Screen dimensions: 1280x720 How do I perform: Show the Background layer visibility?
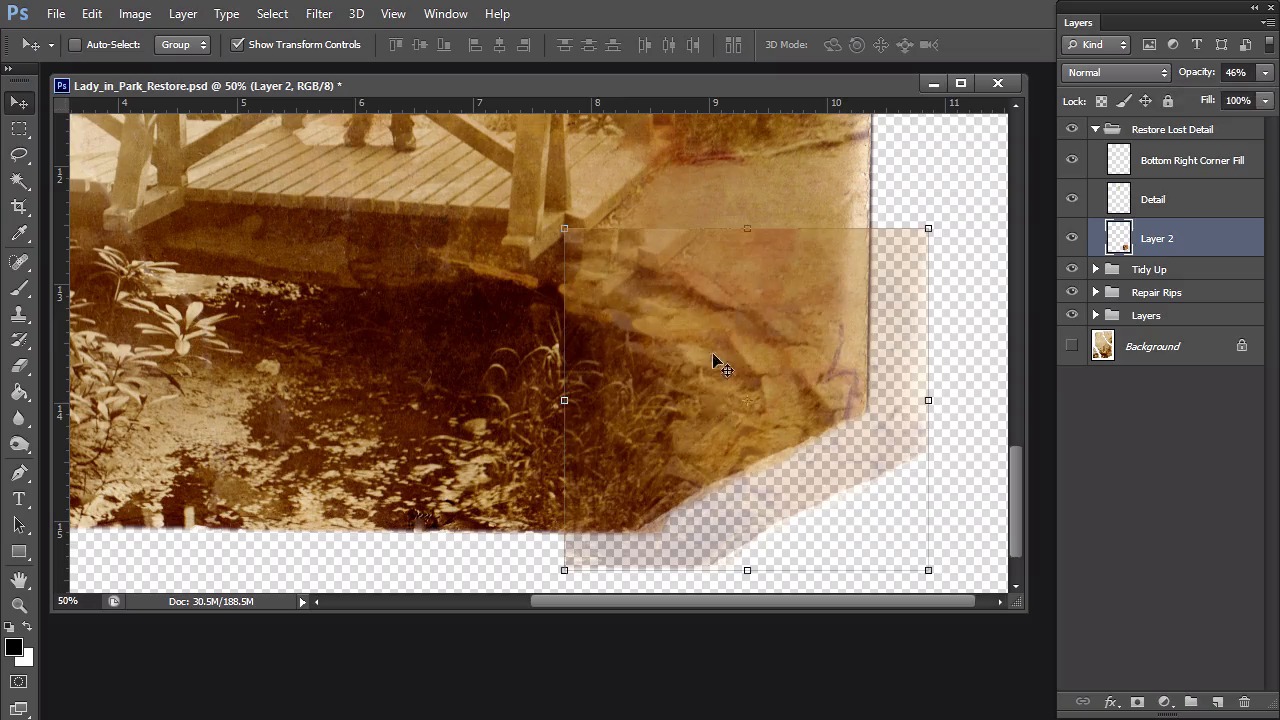1072,346
